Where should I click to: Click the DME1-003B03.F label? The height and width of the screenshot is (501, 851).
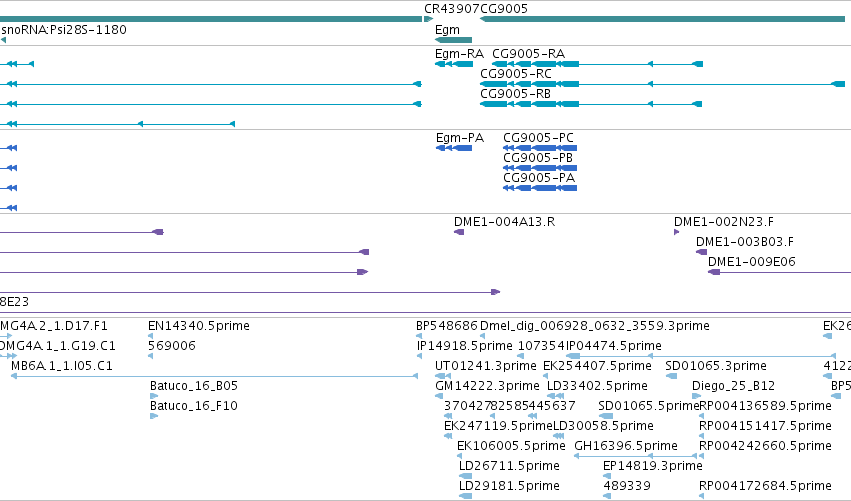[x=745, y=242]
